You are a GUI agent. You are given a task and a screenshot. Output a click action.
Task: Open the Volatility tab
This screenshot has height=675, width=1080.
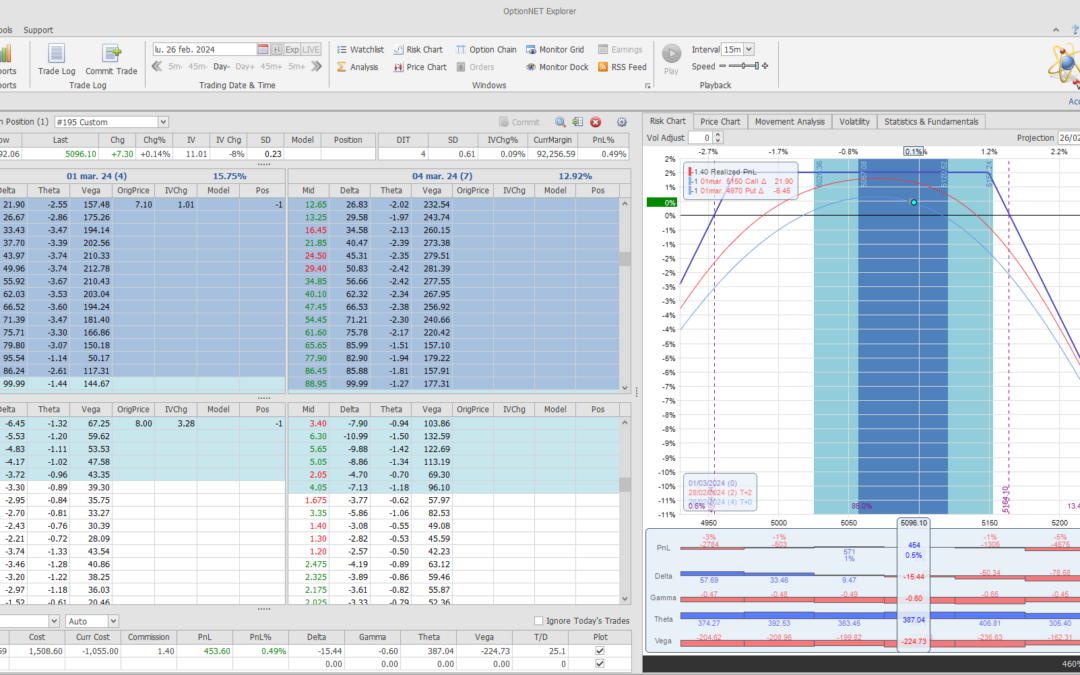point(853,121)
